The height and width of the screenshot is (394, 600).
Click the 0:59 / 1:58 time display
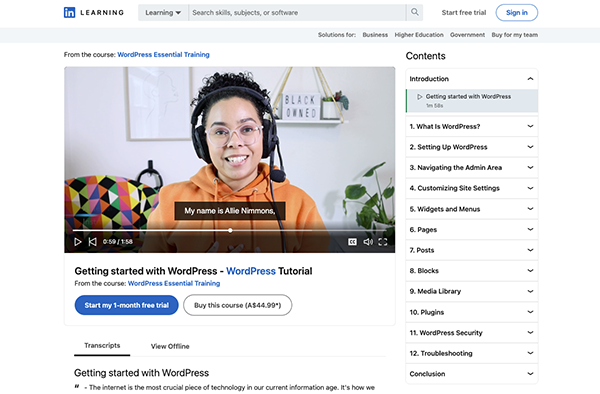[x=118, y=242]
